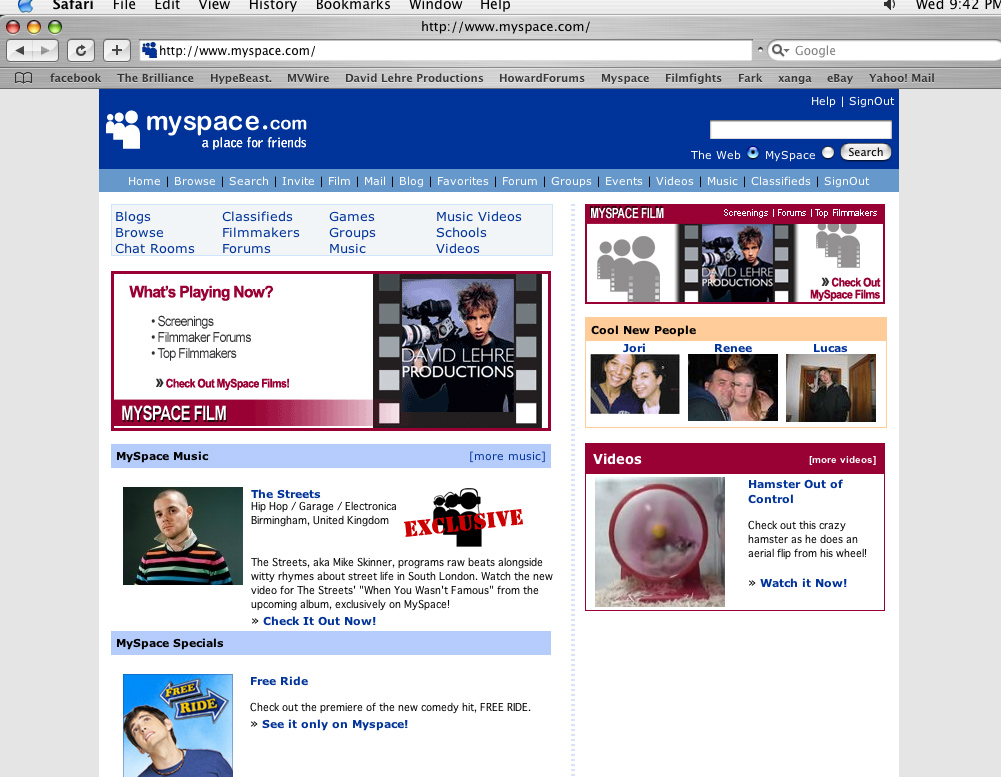
Task: Select Blog in the navigation bar
Action: coord(411,181)
